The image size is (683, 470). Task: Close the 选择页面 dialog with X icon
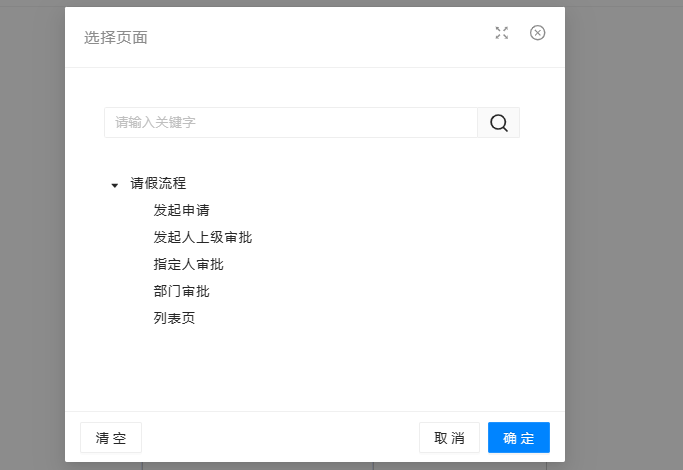pos(537,33)
